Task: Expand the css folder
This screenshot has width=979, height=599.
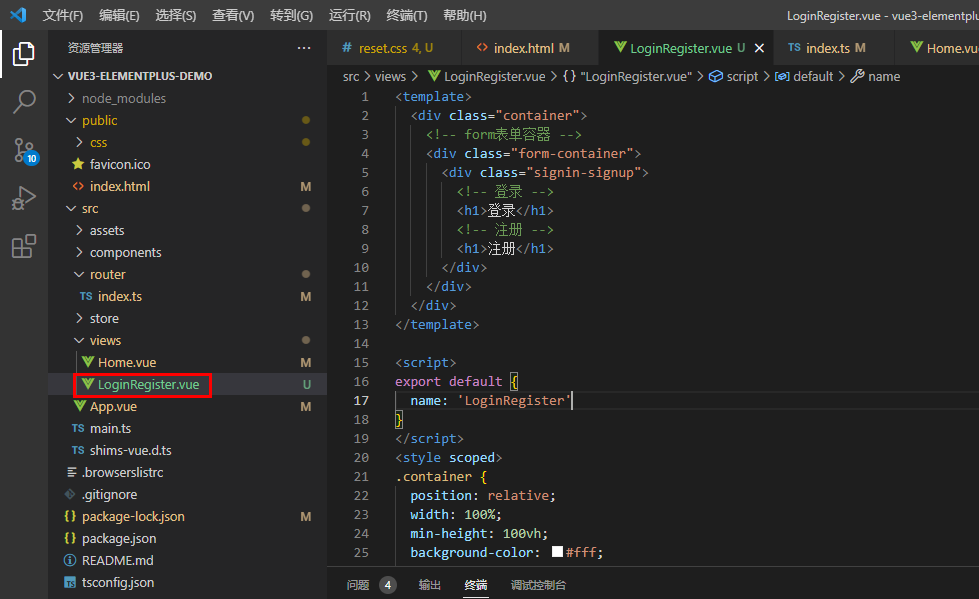Action: point(79,142)
